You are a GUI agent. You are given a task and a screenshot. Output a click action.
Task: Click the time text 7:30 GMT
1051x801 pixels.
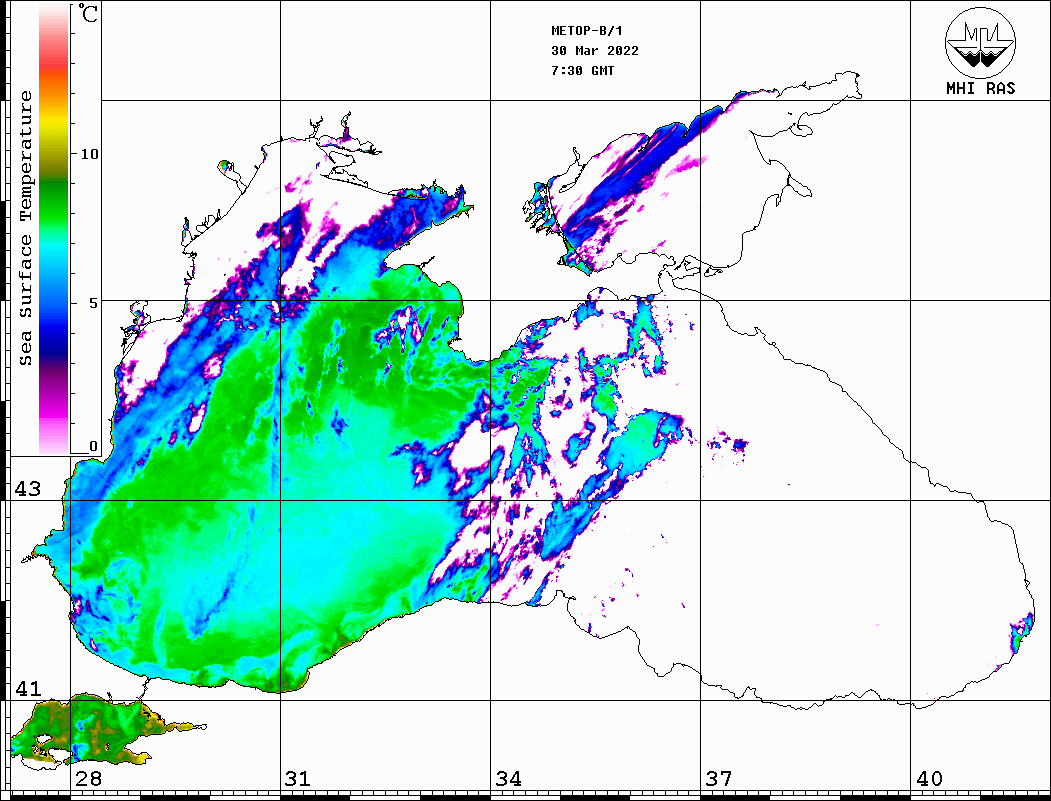point(582,70)
